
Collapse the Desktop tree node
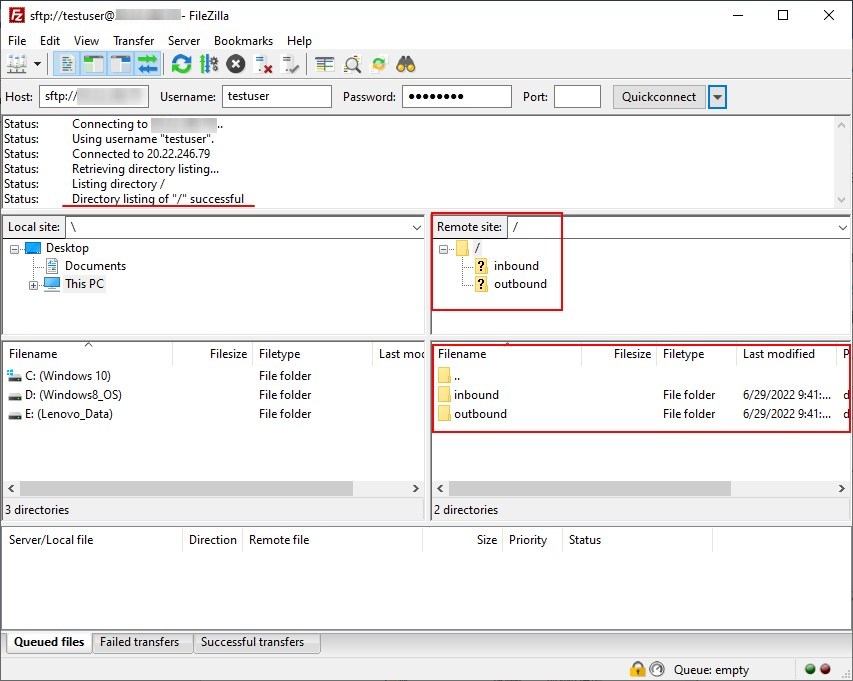coord(15,249)
